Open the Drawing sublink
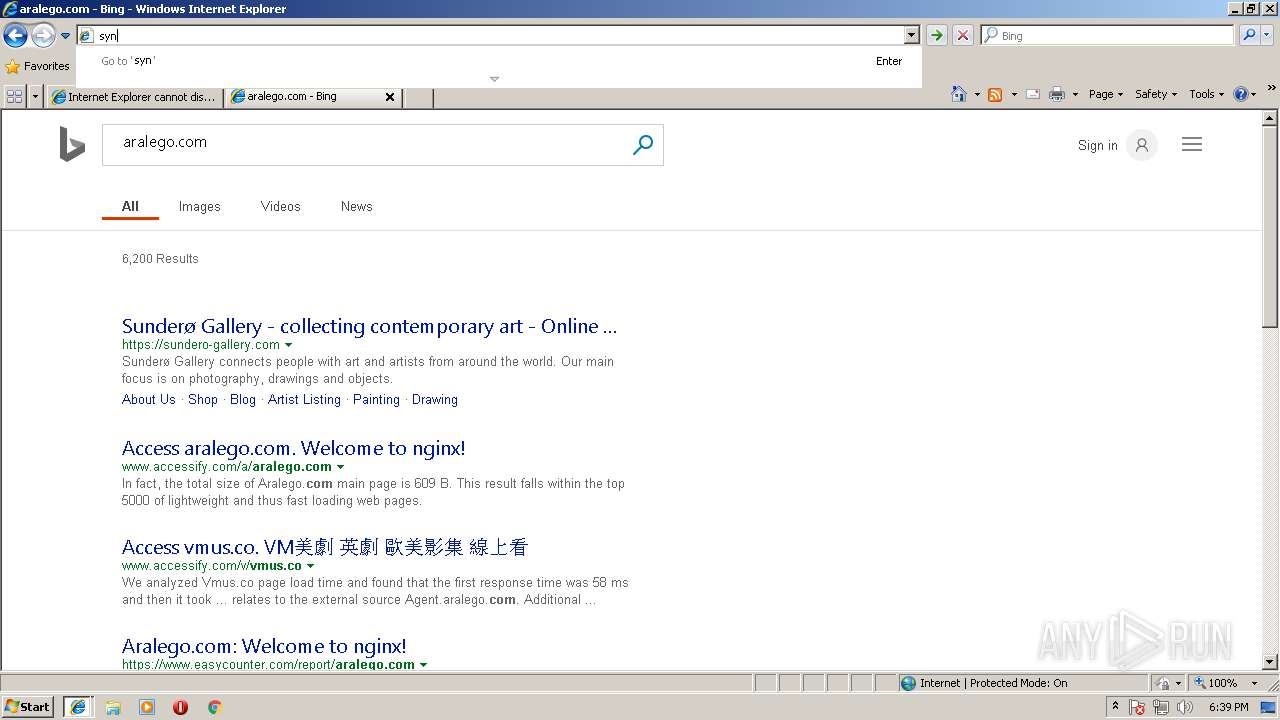The width and height of the screenshot is (1280, 720). click(435, 399)
